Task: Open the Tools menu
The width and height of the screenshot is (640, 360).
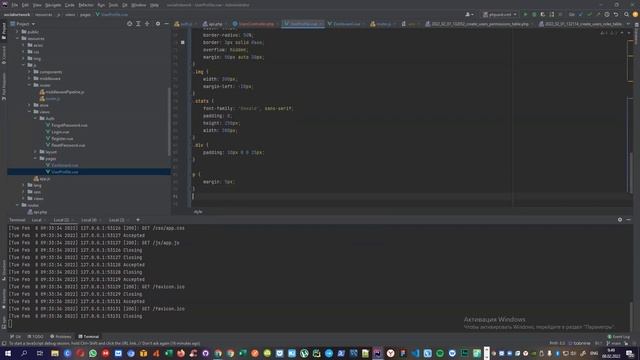Action: (113, 5)
